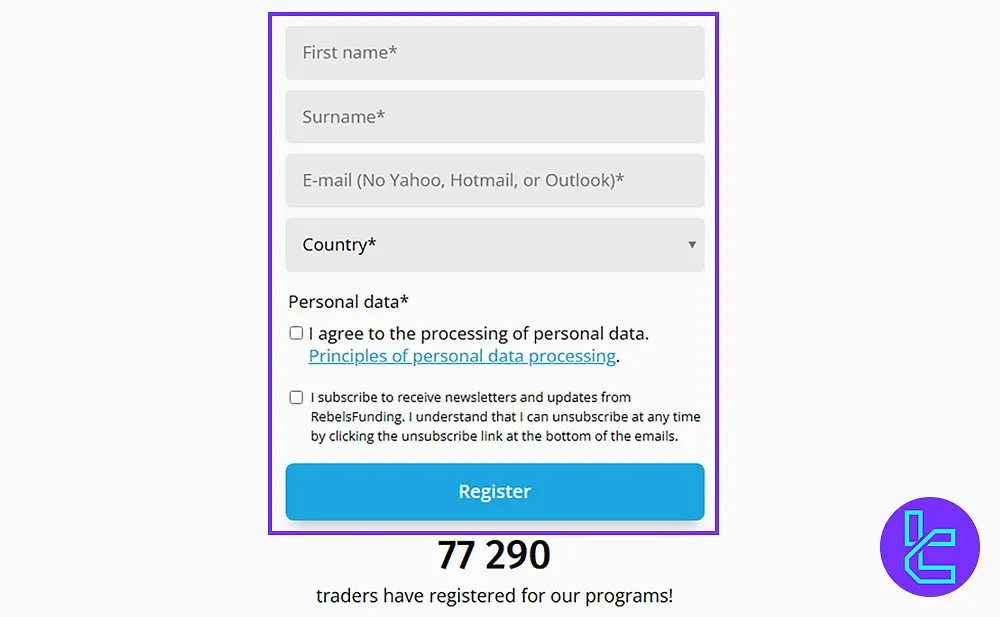Click the "I subscribe to receive newsletters" text line
The image size is (1000, 617).
(470, 397)
